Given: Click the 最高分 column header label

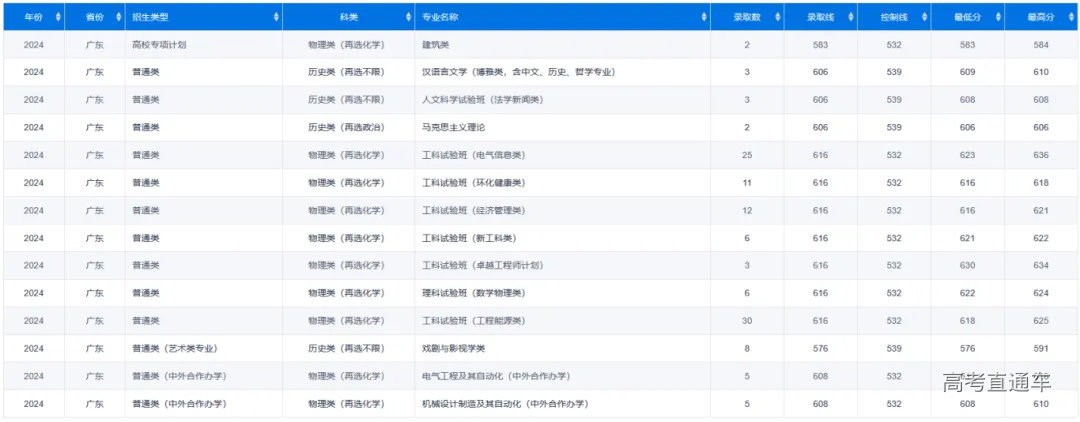Looking at the screenshot, I should (1040, 17).
